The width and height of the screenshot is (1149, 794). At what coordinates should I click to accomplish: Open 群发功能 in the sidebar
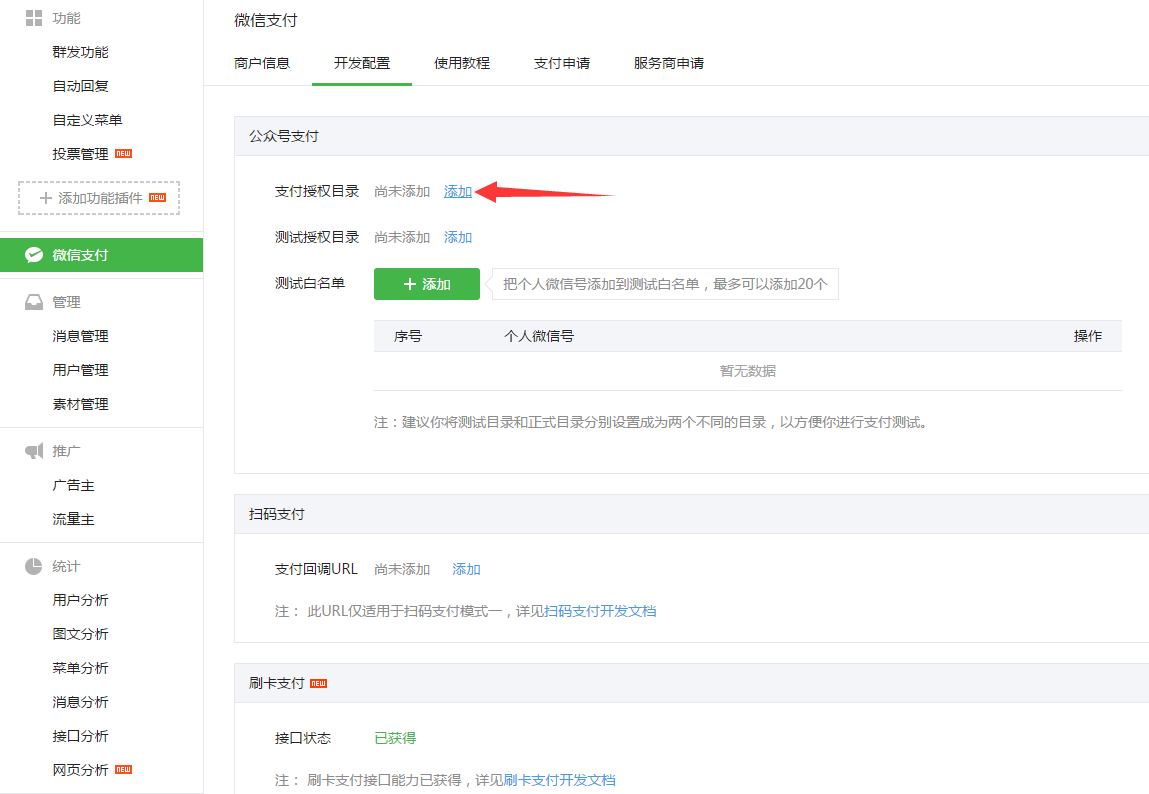click(81, 52)
